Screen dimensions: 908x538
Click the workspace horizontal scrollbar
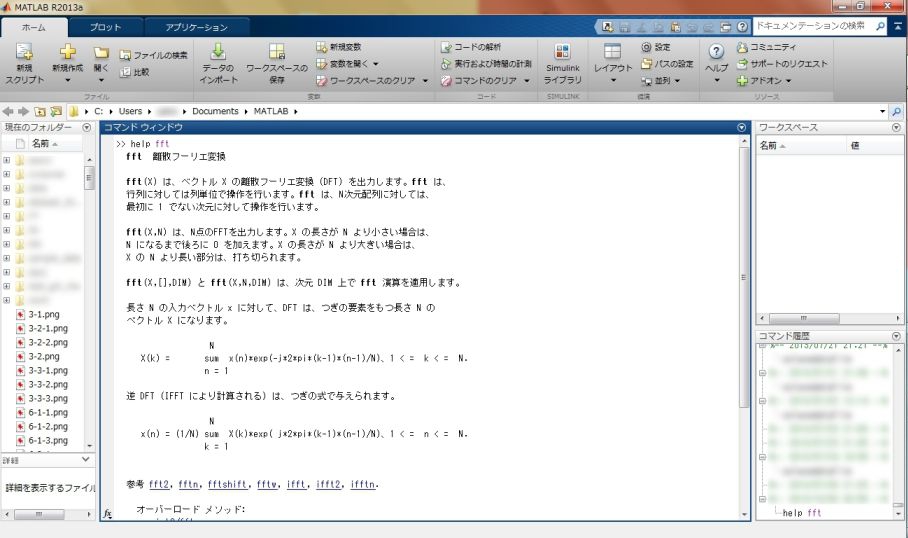click(x=804, y=319)
